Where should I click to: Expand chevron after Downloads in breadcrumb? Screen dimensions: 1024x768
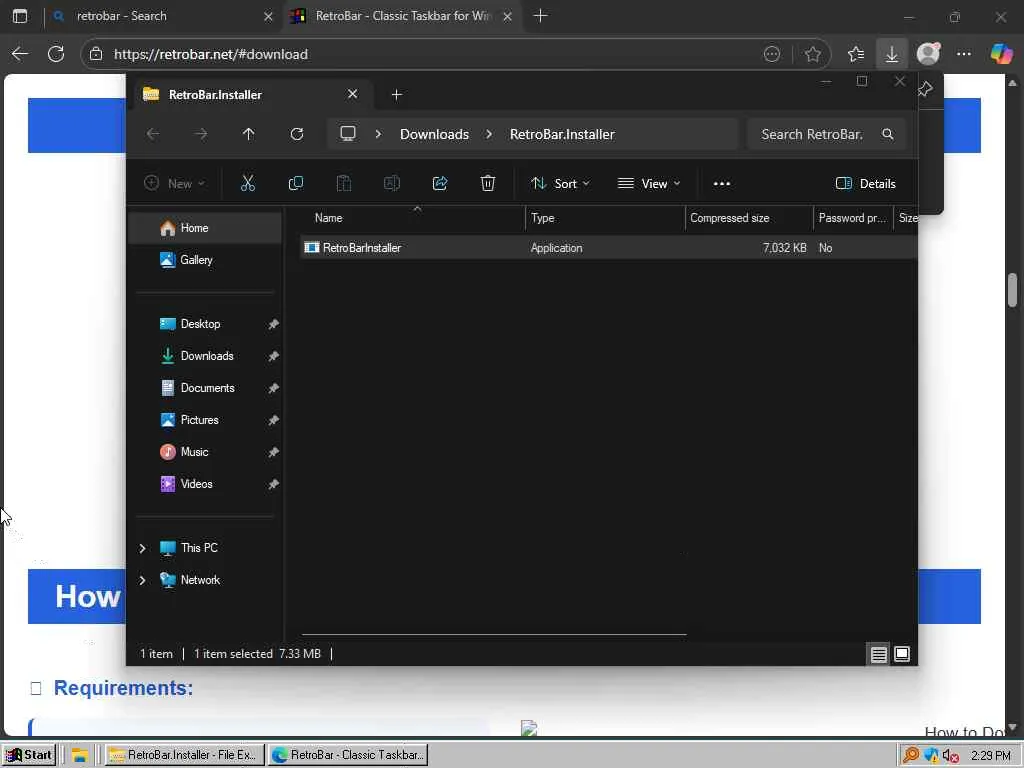(489, 134)
